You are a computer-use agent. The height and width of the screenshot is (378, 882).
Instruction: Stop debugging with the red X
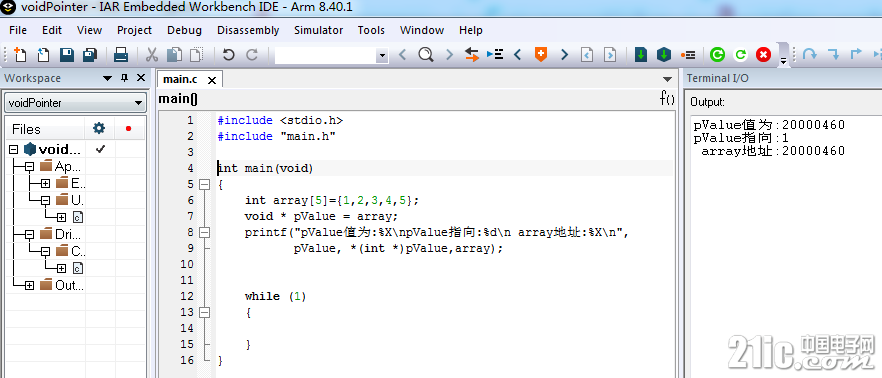click(763, 55)
